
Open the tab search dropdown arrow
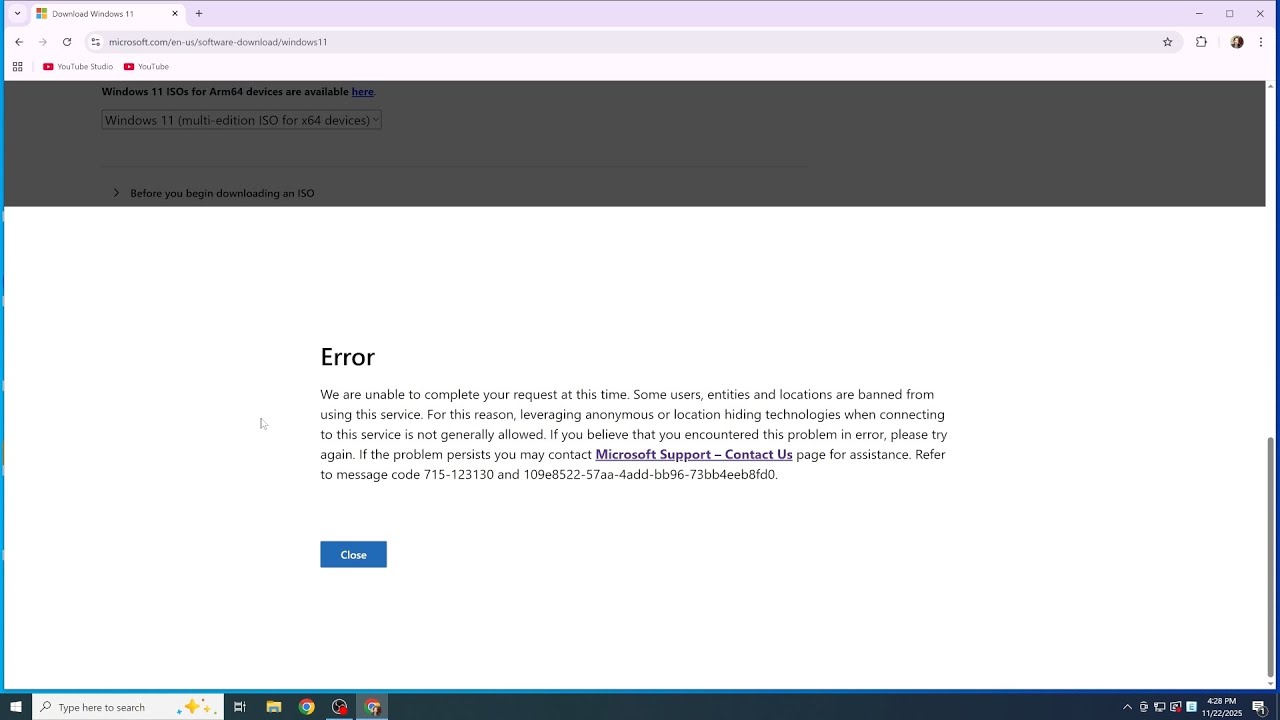point(17,14)
